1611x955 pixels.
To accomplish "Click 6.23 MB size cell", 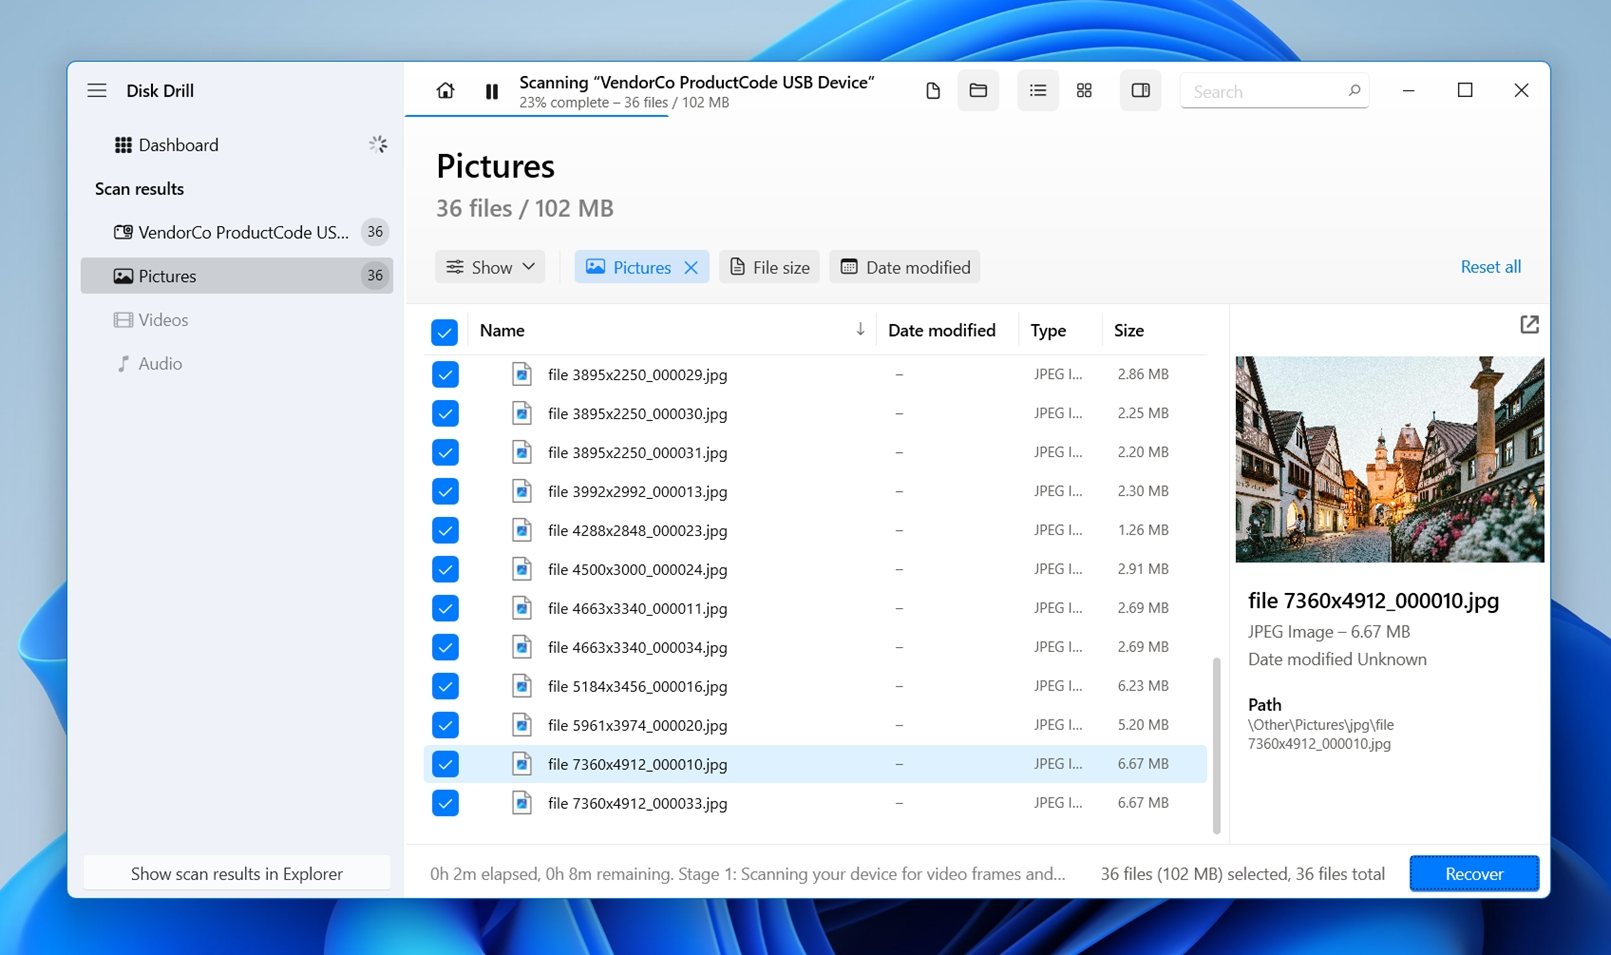I will [1143, 686].
